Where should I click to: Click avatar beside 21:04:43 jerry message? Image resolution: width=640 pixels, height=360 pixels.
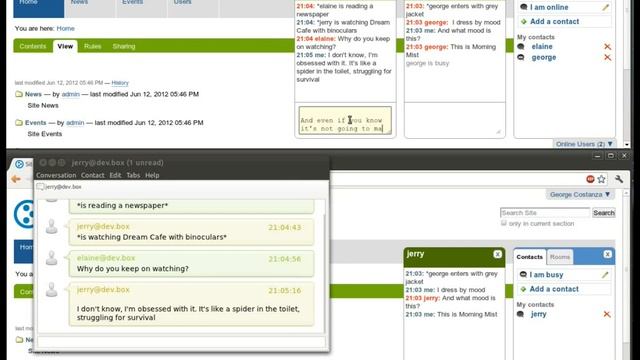[51, 227]
